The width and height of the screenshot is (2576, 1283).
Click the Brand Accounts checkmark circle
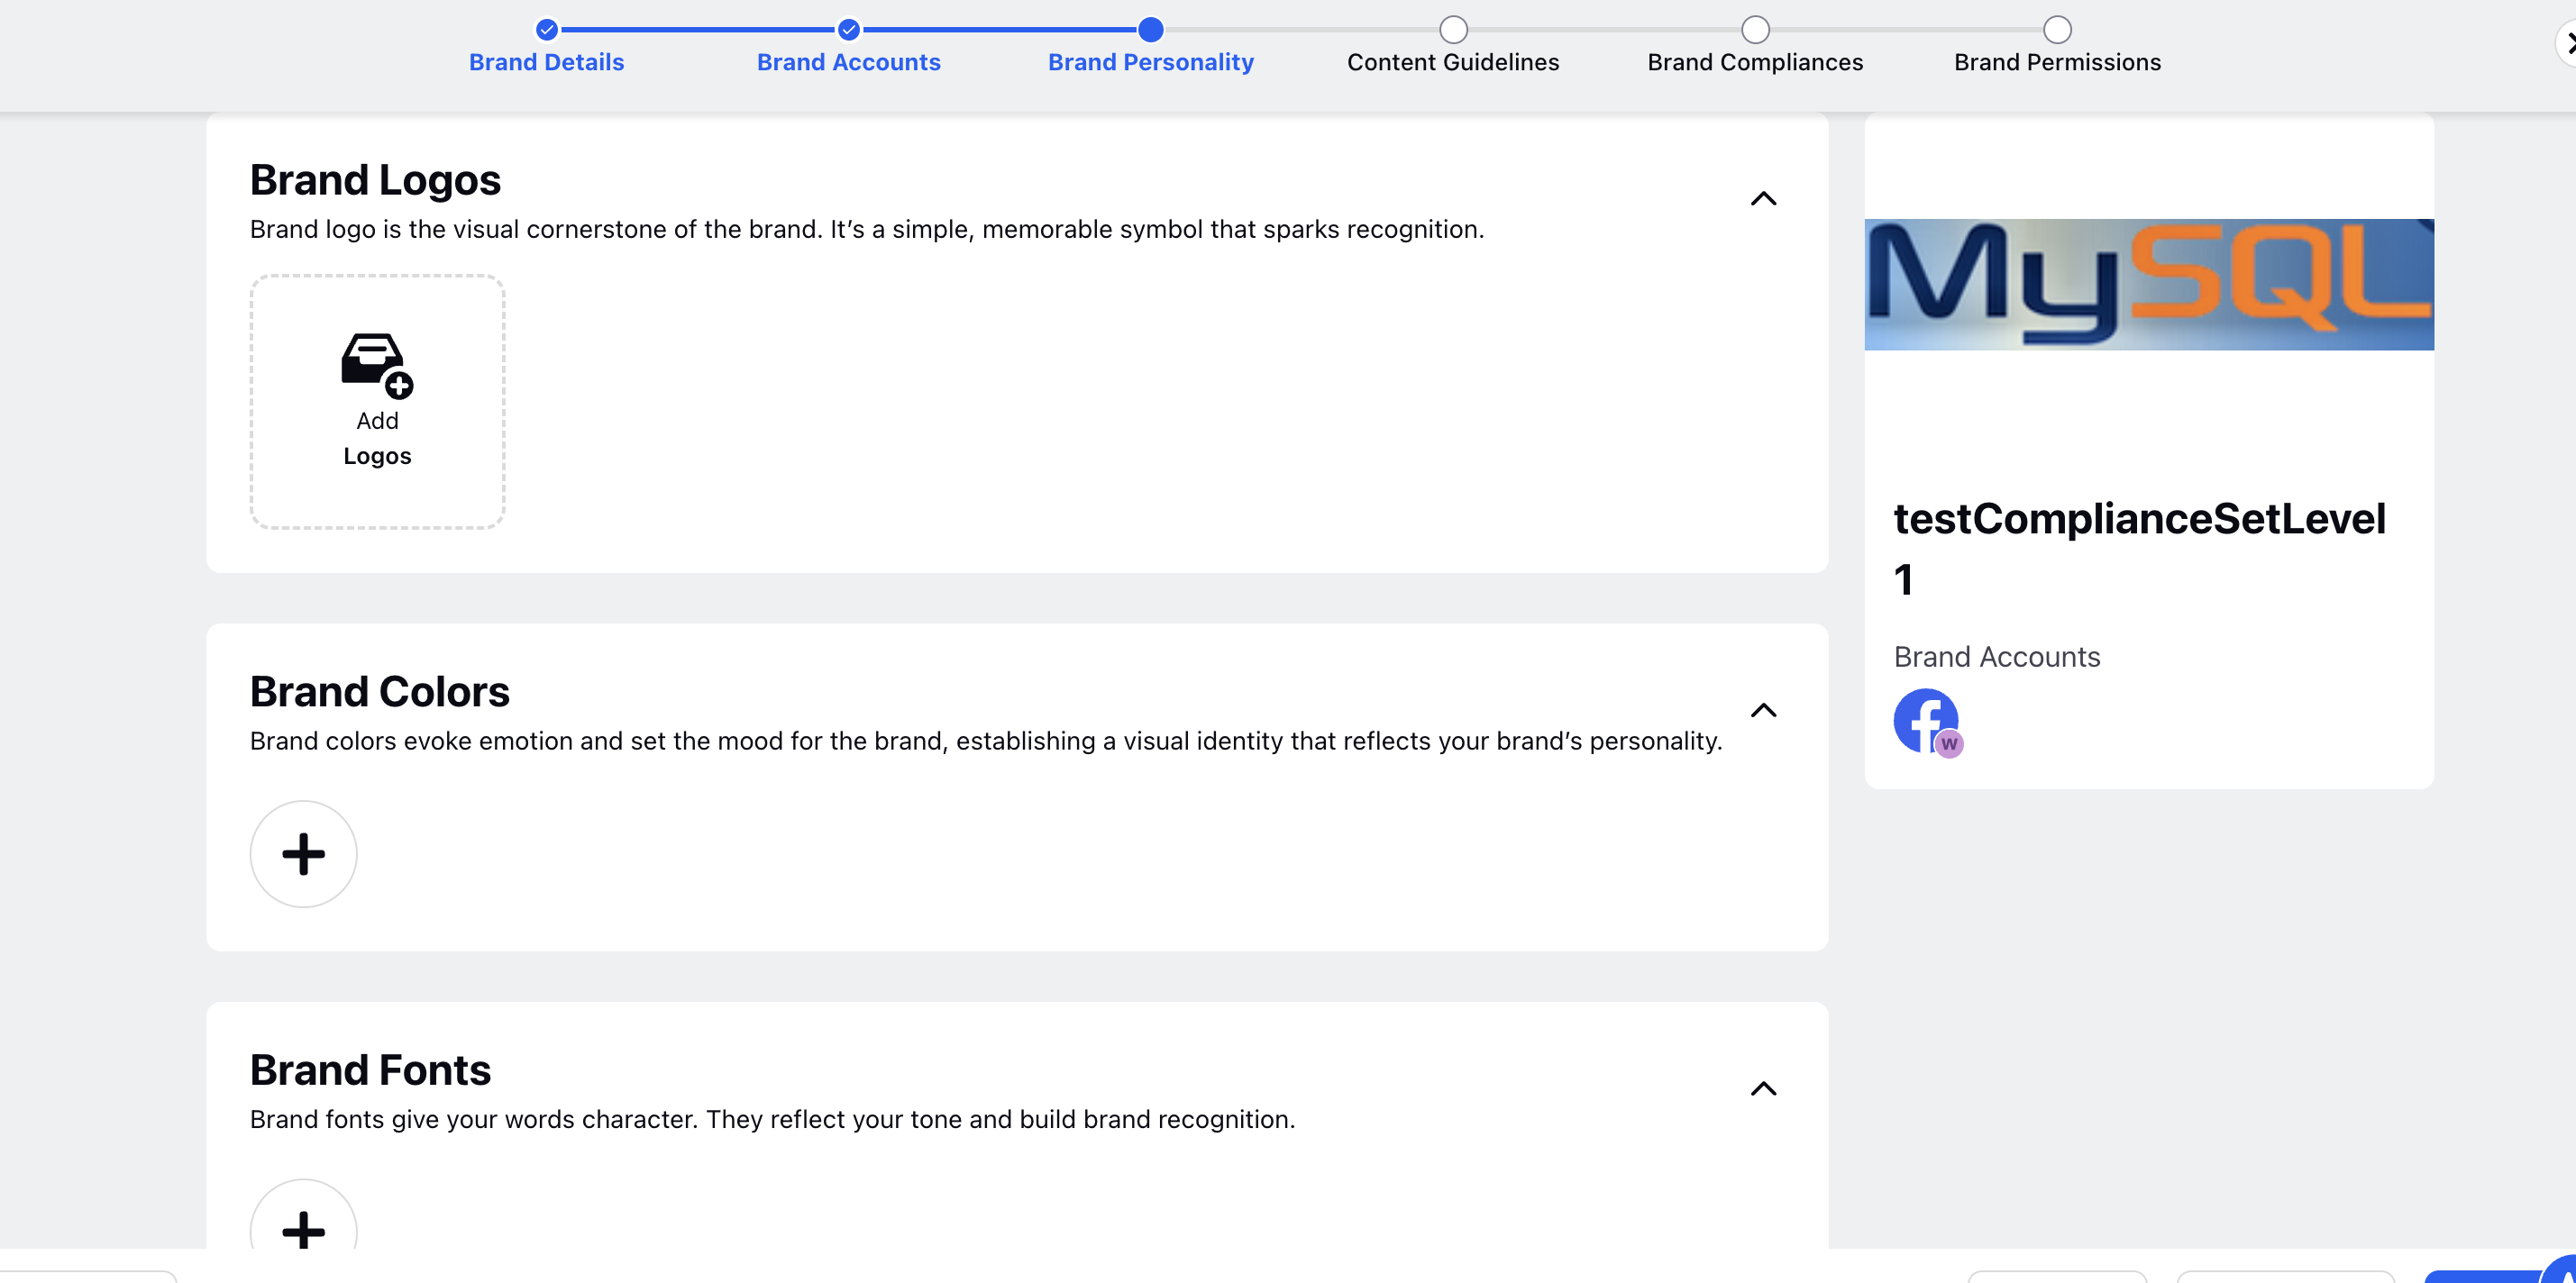pyautogui.click(x=848, y=29)
